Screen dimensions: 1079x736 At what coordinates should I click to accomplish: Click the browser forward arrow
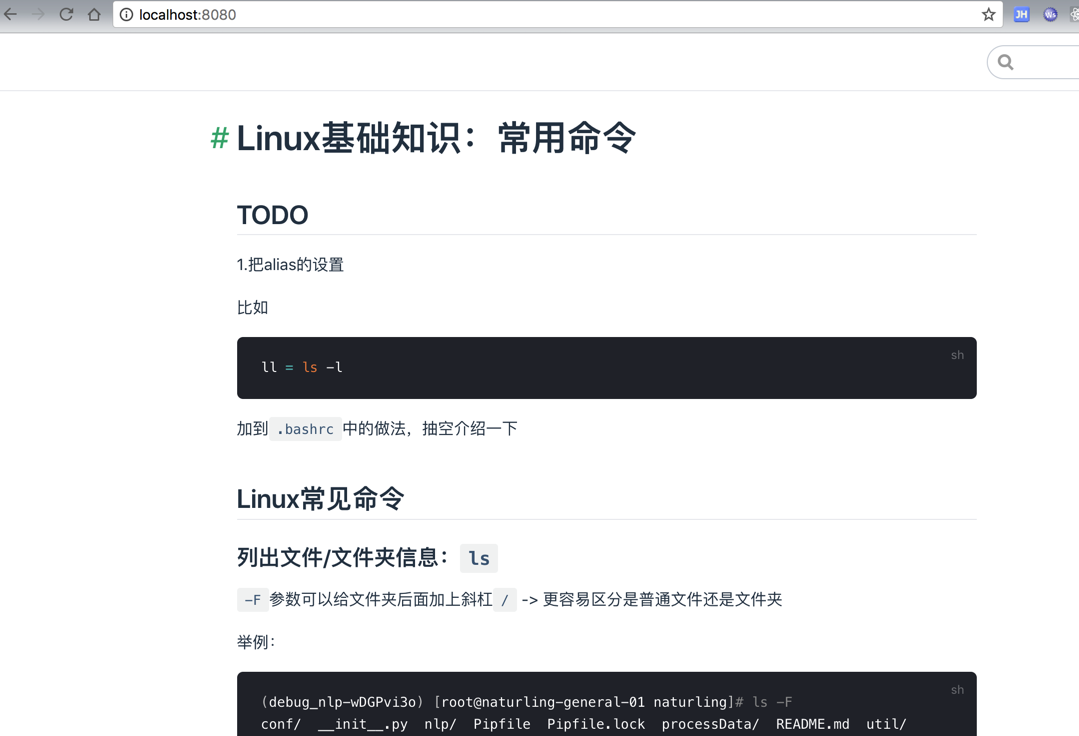click(38, 15)
